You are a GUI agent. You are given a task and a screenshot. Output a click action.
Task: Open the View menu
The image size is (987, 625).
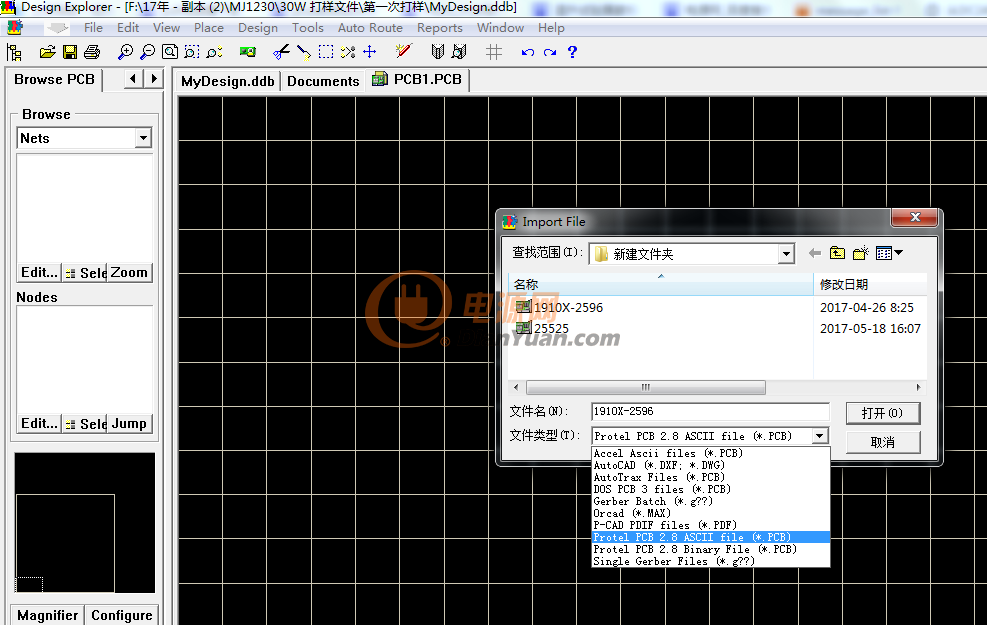click(166, 28)
